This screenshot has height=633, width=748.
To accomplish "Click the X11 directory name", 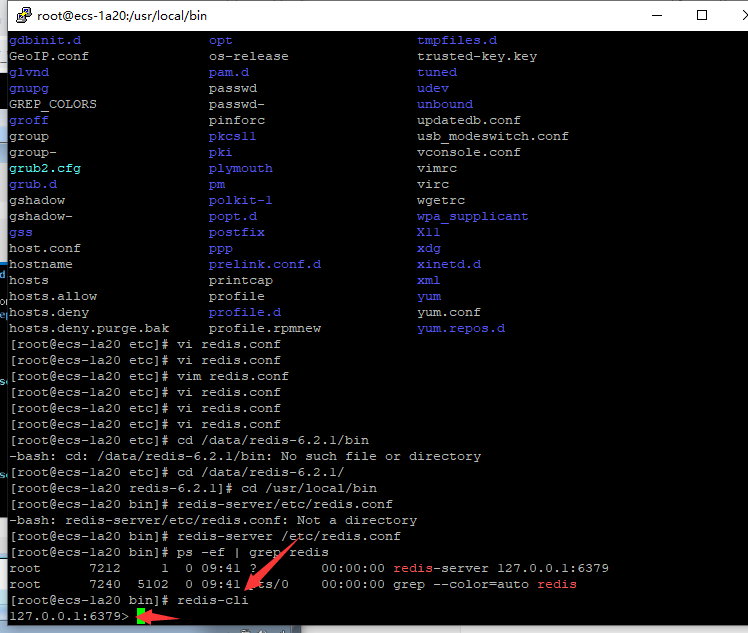I will 428,232.
